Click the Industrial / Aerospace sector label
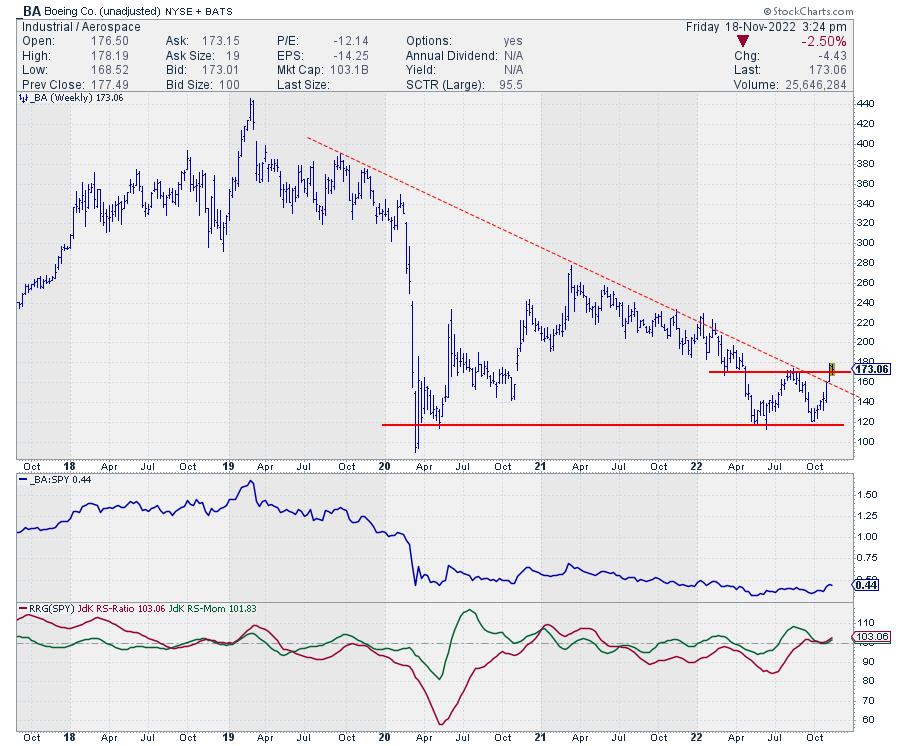 click(76, 25)
